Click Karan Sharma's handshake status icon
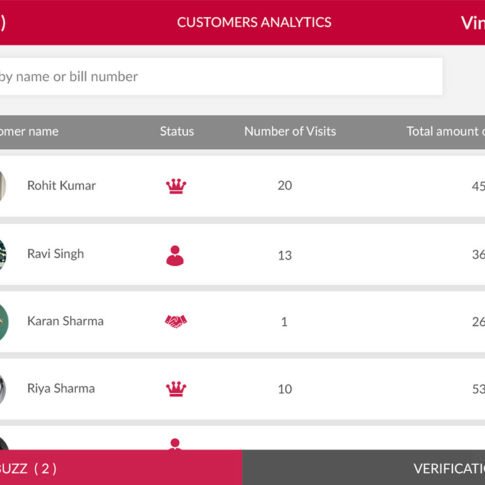This screenshot has height=485, width=485. tap(176, 321)
